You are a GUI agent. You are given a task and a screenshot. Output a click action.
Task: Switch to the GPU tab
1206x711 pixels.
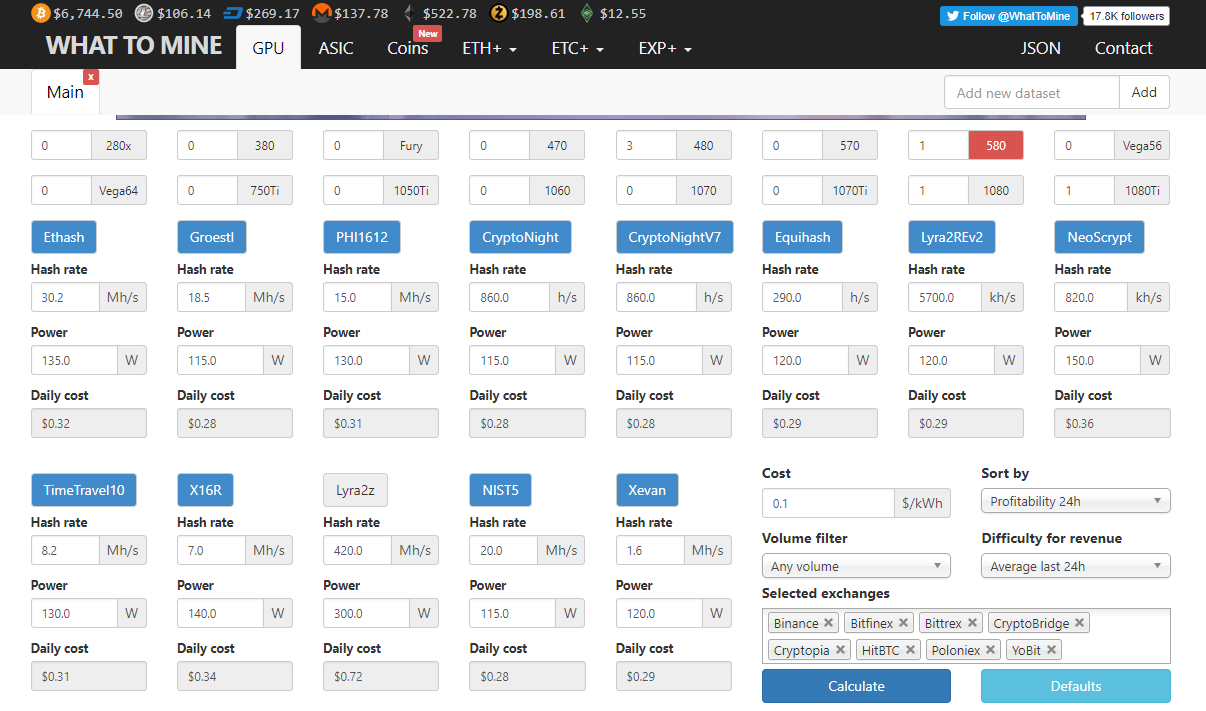pyautogui.click(x=268, y=48)
